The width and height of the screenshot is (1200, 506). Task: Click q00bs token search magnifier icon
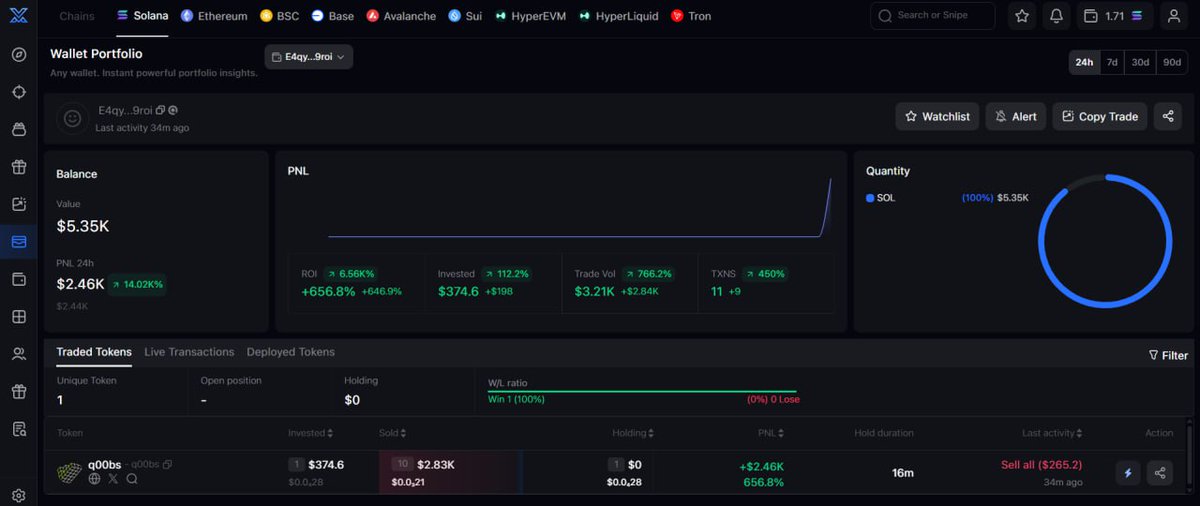coord(132,479)
